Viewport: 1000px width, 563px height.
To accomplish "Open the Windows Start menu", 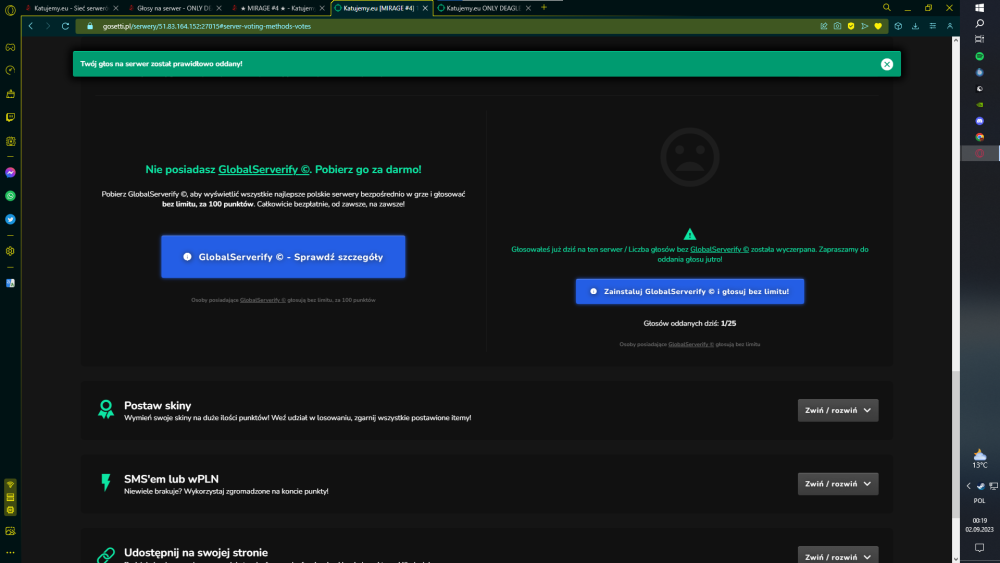I will tap(980, 8).
